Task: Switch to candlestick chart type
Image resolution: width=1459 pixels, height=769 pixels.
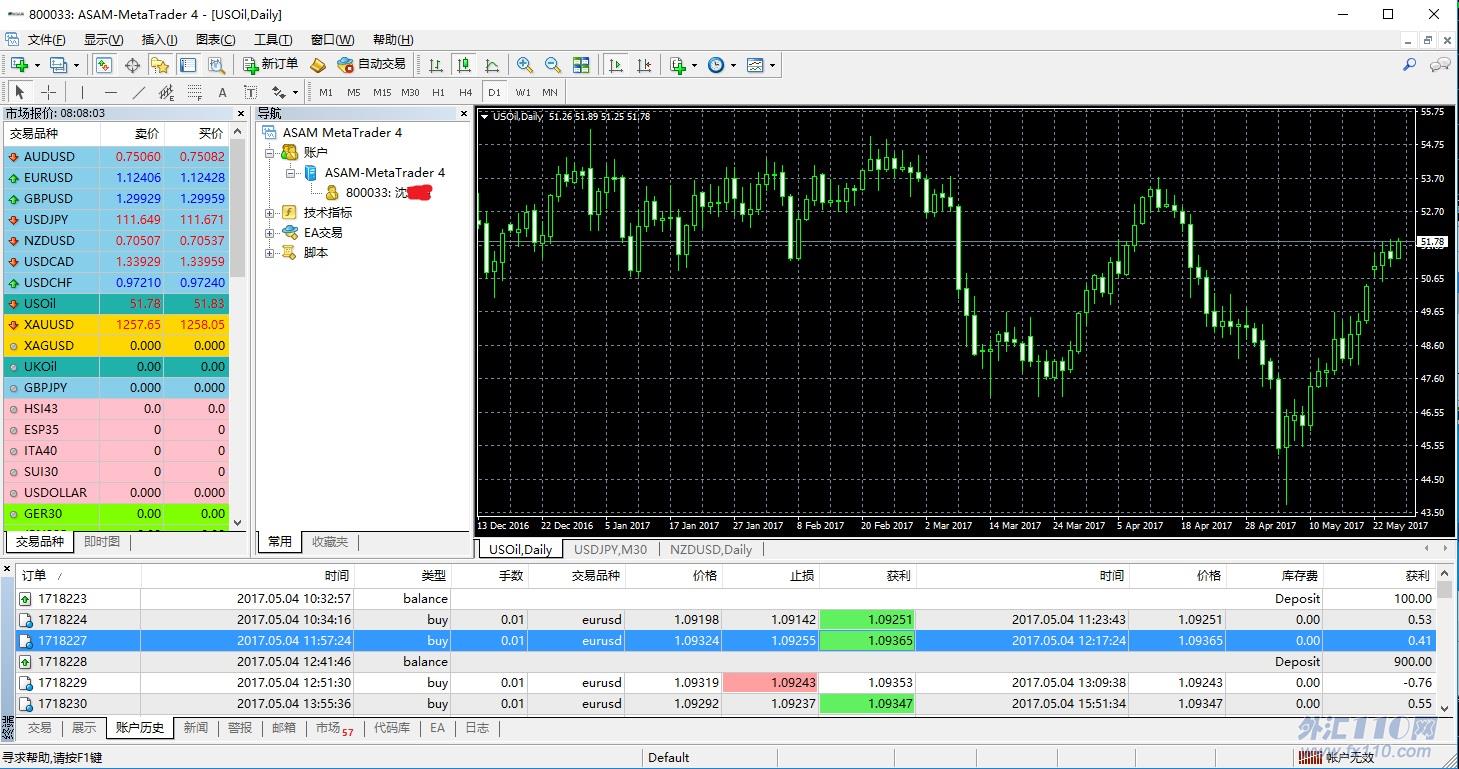Action: 464,65
